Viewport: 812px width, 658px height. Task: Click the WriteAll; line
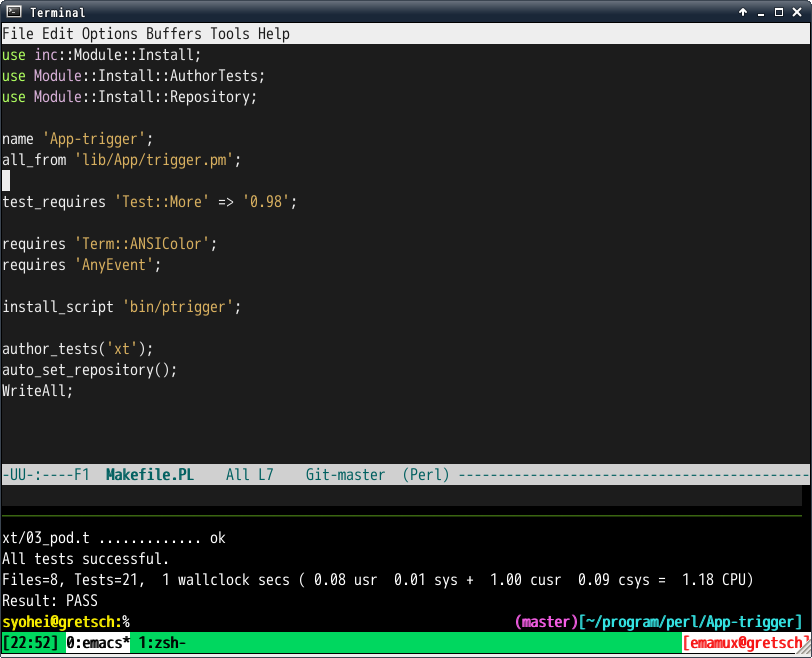tap(38, 390)
